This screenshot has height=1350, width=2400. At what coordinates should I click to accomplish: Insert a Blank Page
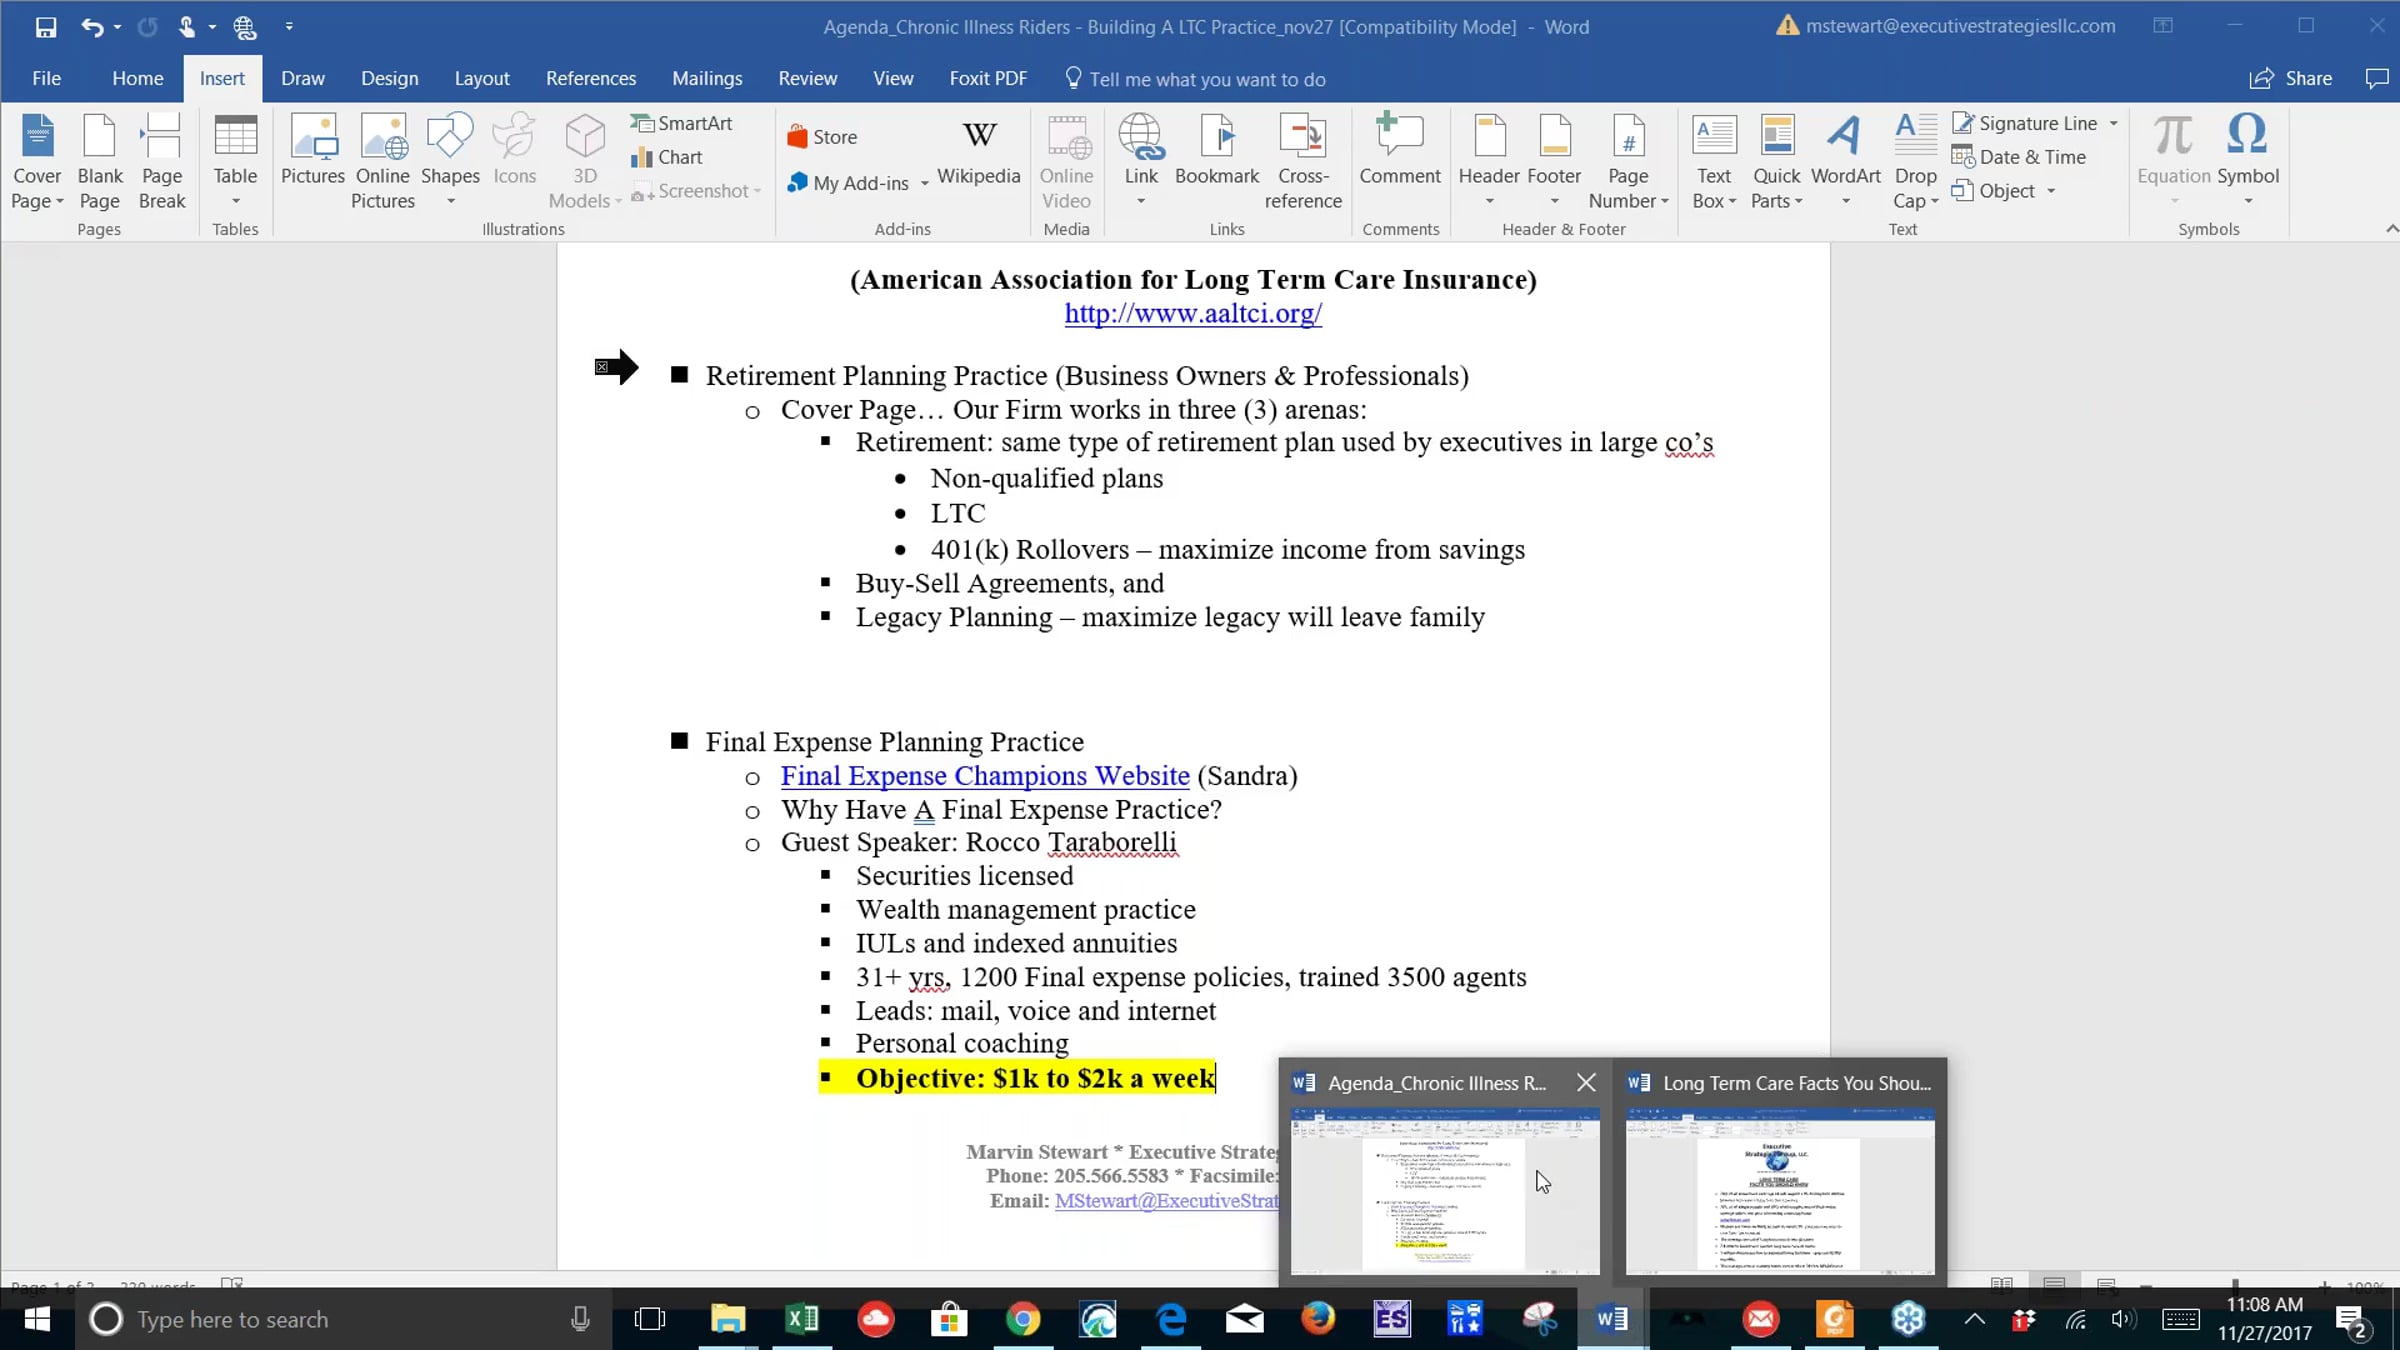pos(100,162)
